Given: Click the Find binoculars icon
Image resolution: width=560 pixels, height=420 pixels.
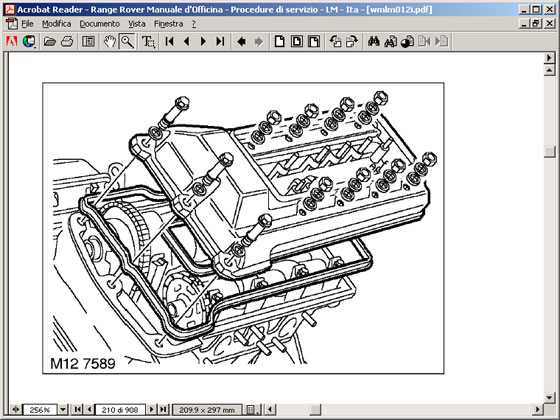Looking at the screenshot, I should [x=374, y=41].
